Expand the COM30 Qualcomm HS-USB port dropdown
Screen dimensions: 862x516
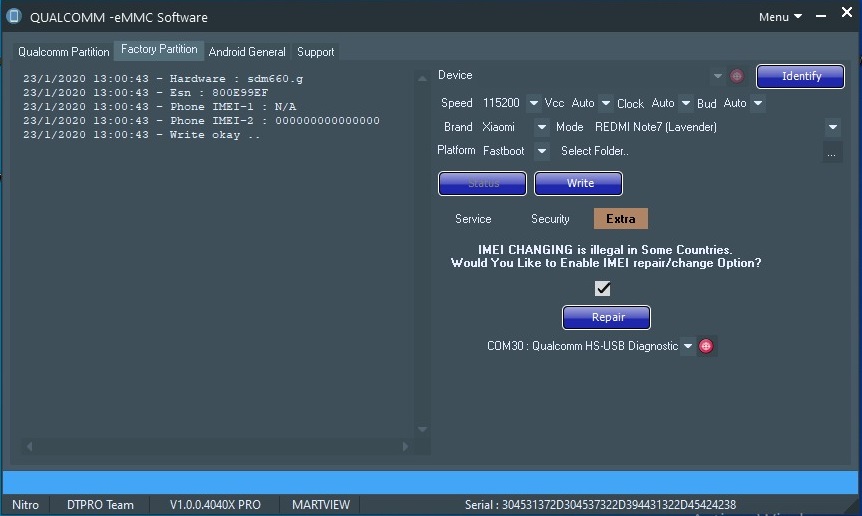(688, 346)
